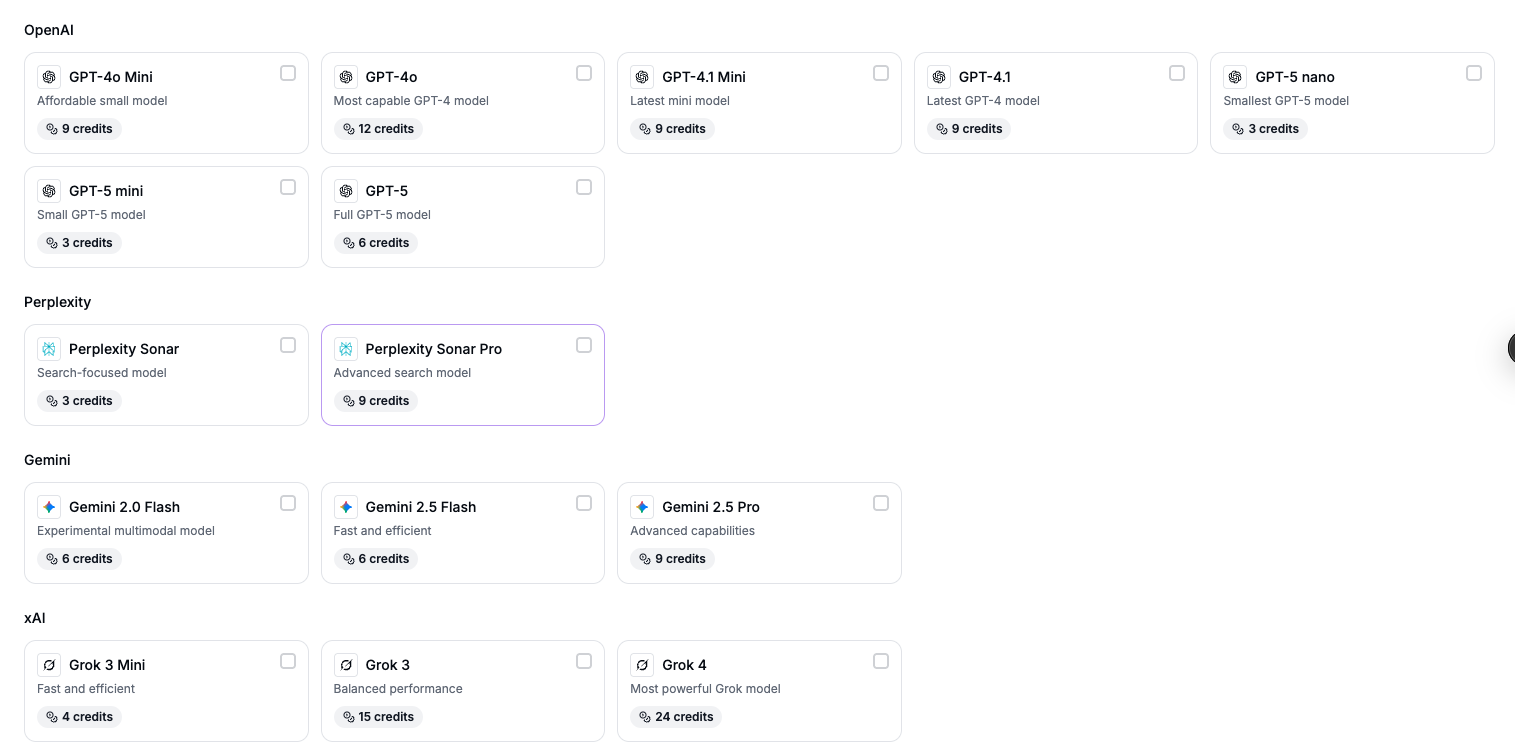
Task: Click the 15 credits badge on Grok 3
Action: click(378, 717)
